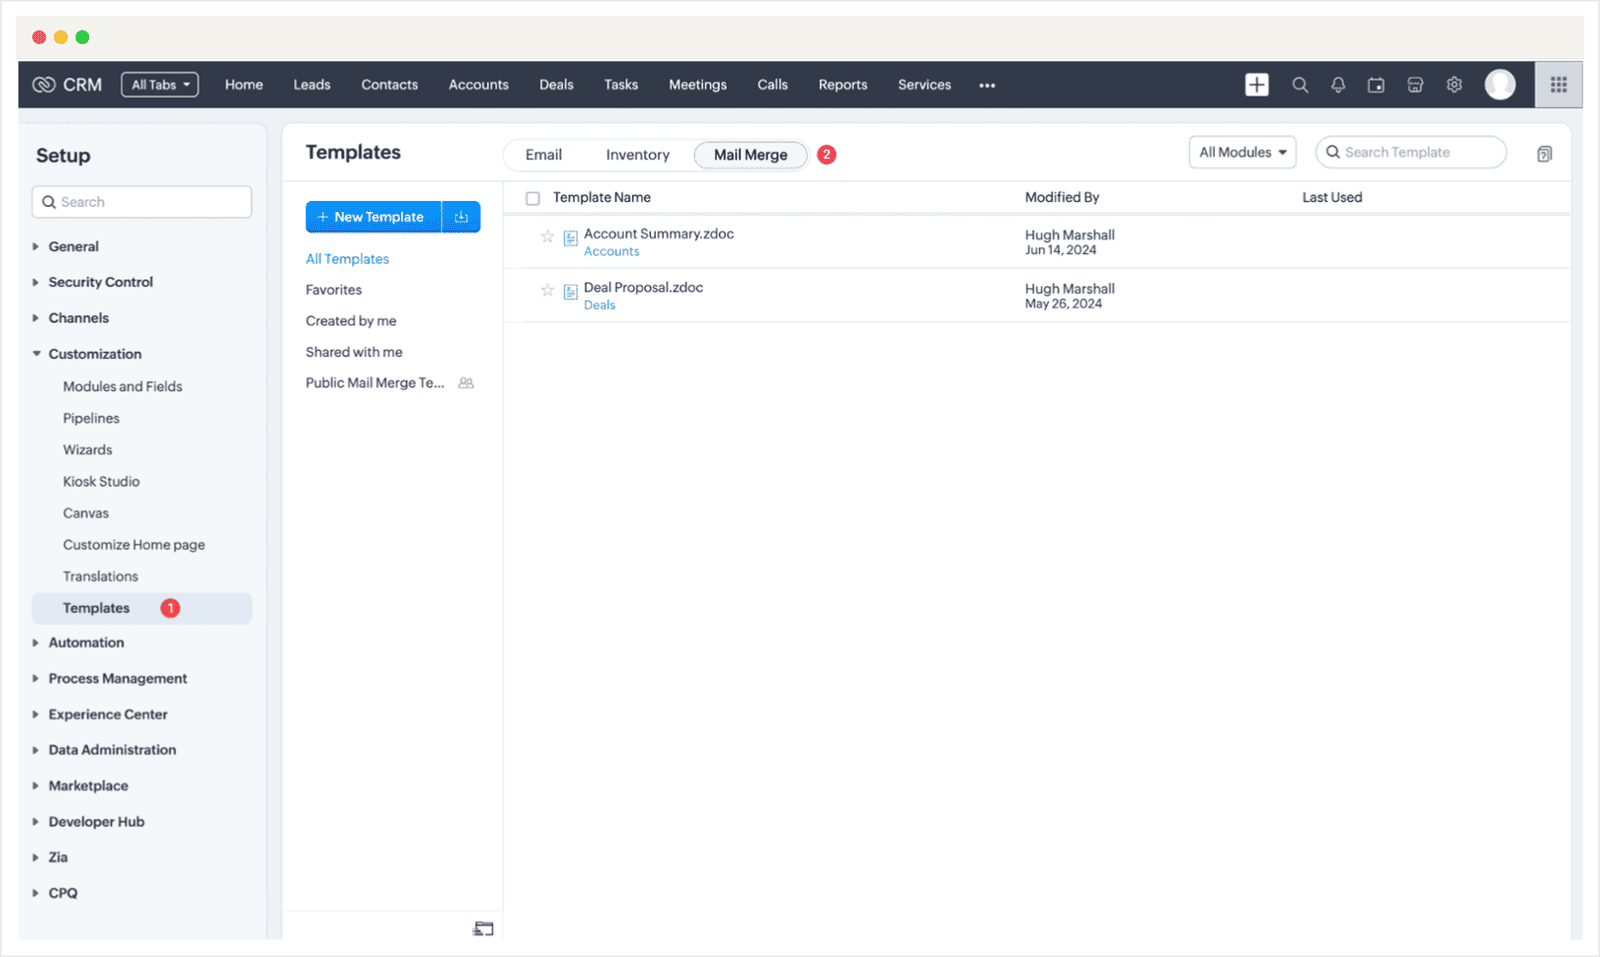
Task: Click the new folder icon at the bottom of the folder list
Action: (483, 929)
